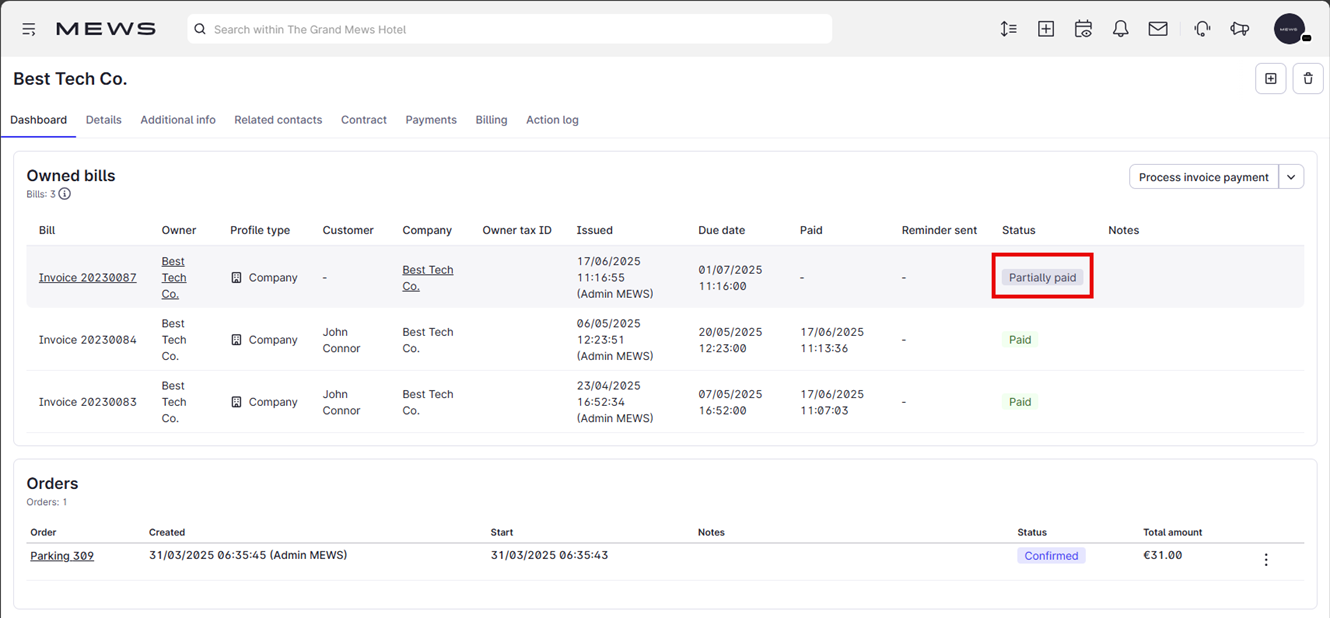This screenshot has width=1330, height=618.
Task: Click the €31.00 total amount
Action: tap(1162, 555)
